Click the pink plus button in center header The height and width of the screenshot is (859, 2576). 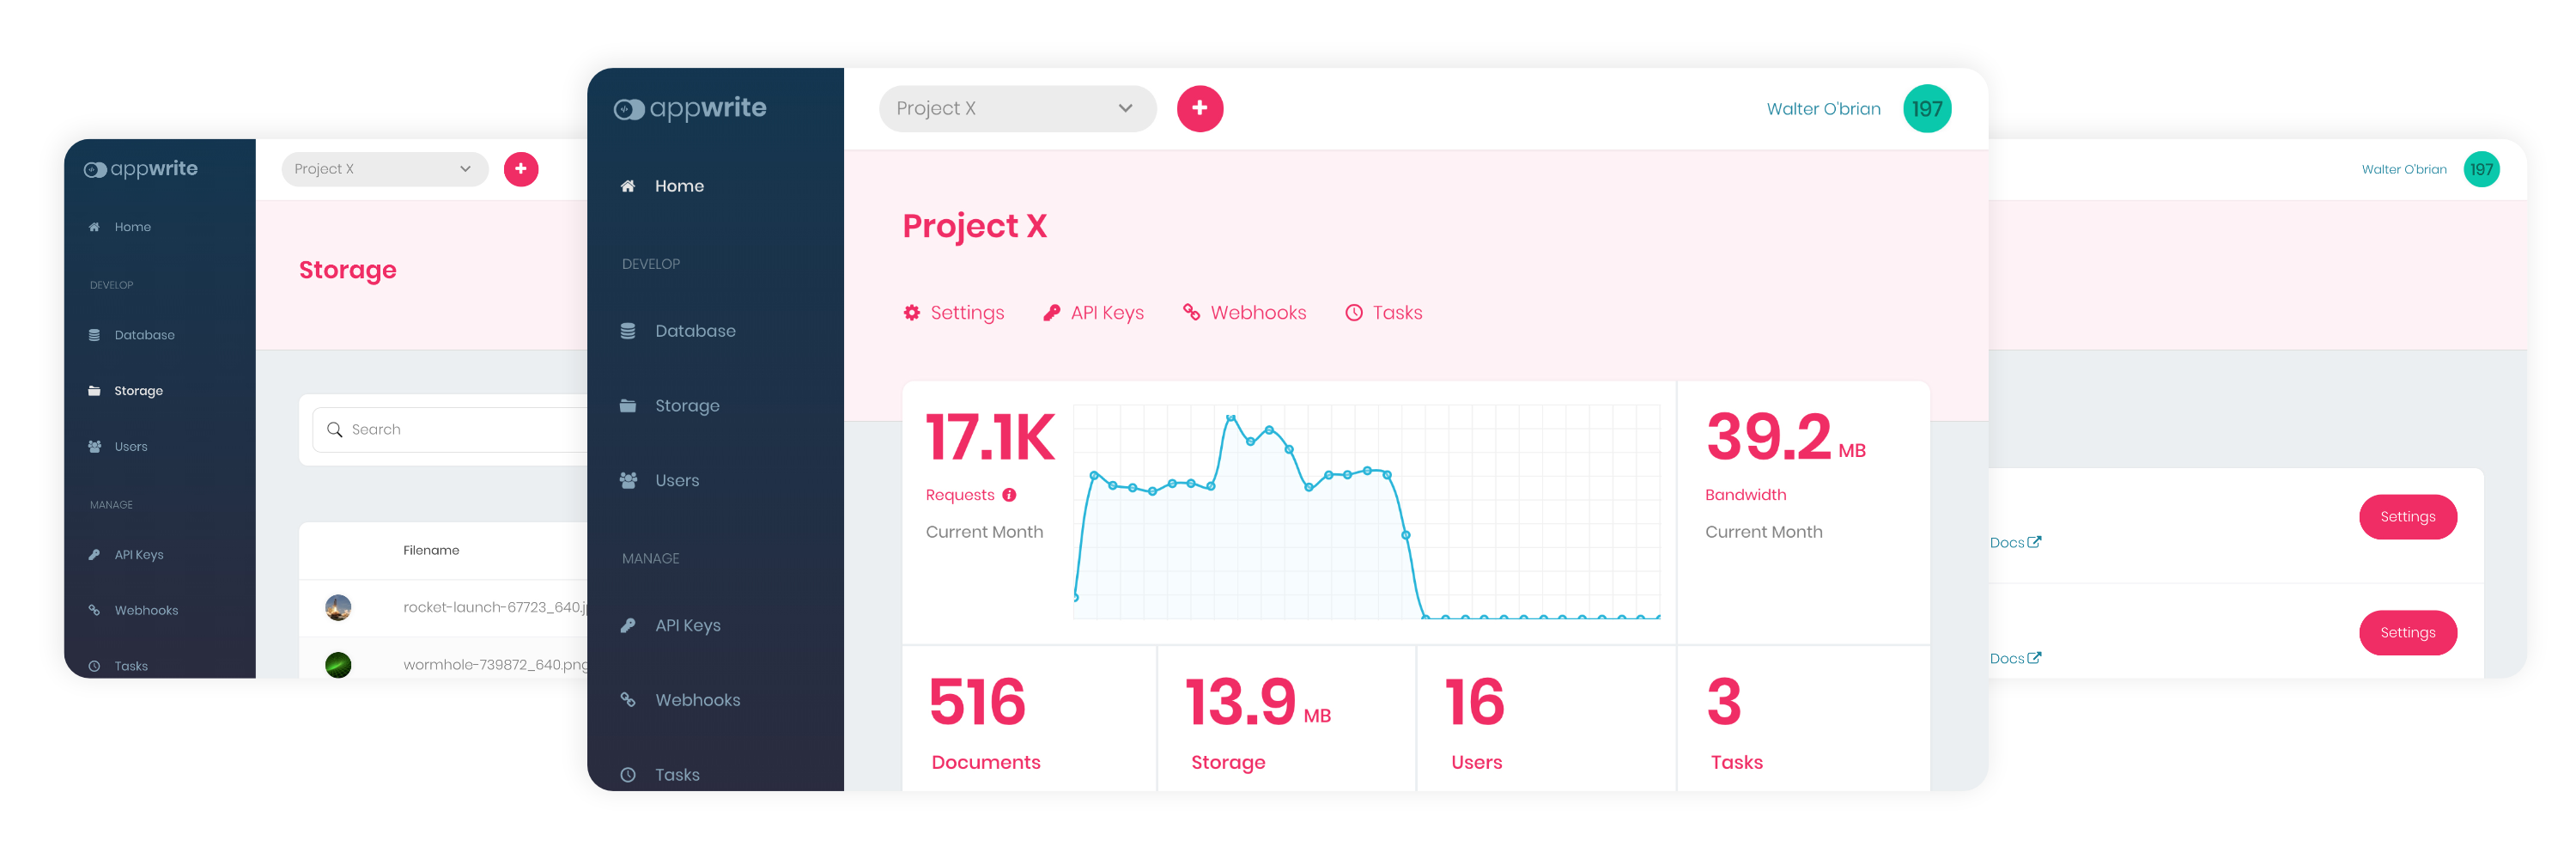tap(1199, 108)
